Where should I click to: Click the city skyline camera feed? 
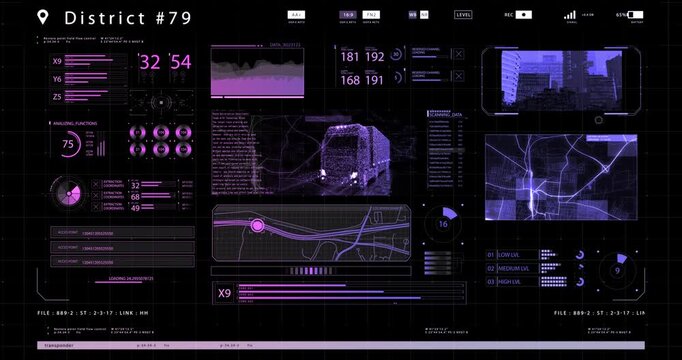(x=561, y=81)
